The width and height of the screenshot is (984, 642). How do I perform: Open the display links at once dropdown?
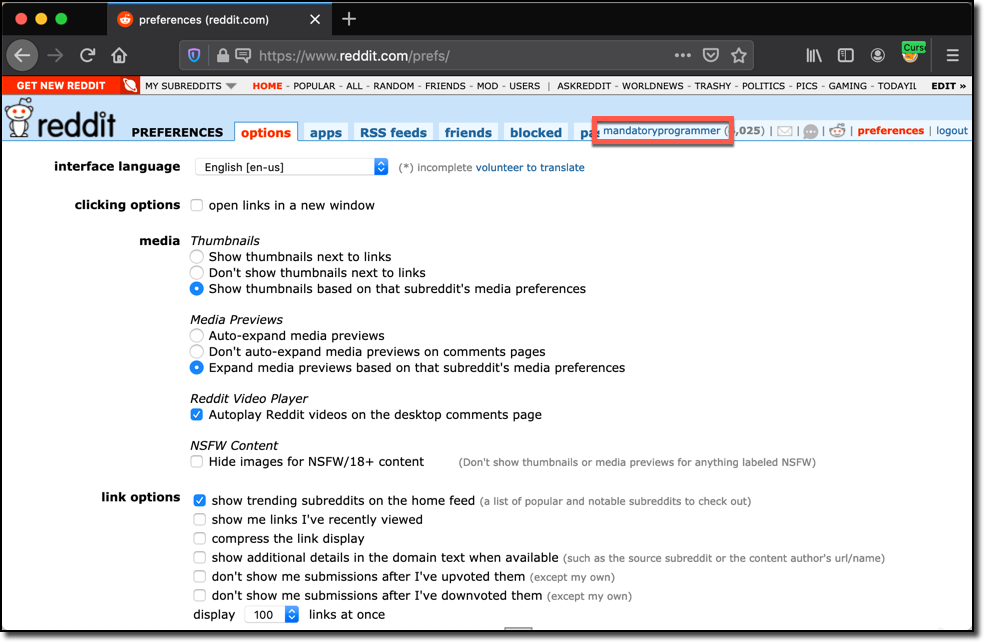coord(272,614)
